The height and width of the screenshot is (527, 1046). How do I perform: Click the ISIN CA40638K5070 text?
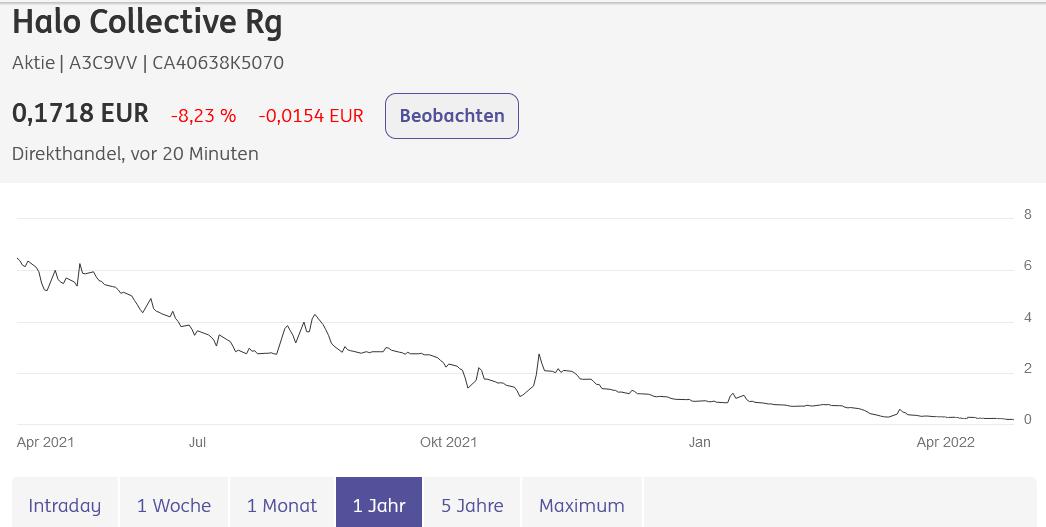(x=218, y=63)
